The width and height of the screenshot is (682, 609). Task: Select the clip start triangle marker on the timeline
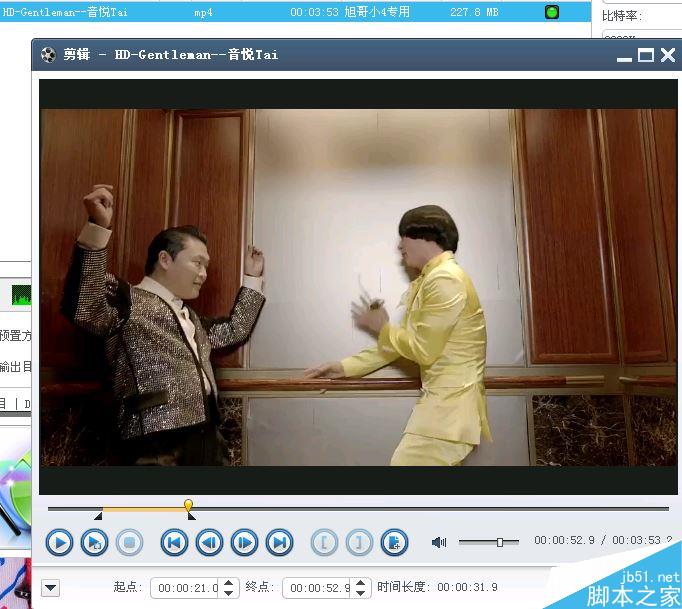click(98, 516)
